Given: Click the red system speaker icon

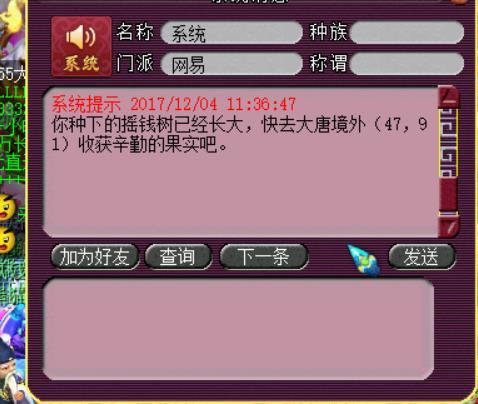Looking at the screenshot, I should (81, 46).
